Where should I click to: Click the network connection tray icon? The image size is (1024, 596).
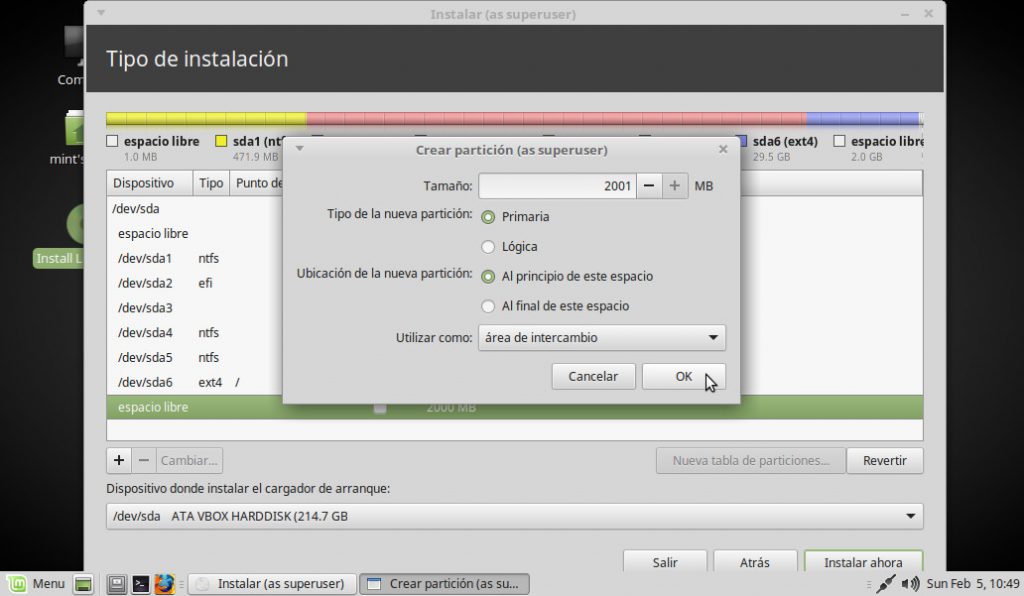[885, 584]
